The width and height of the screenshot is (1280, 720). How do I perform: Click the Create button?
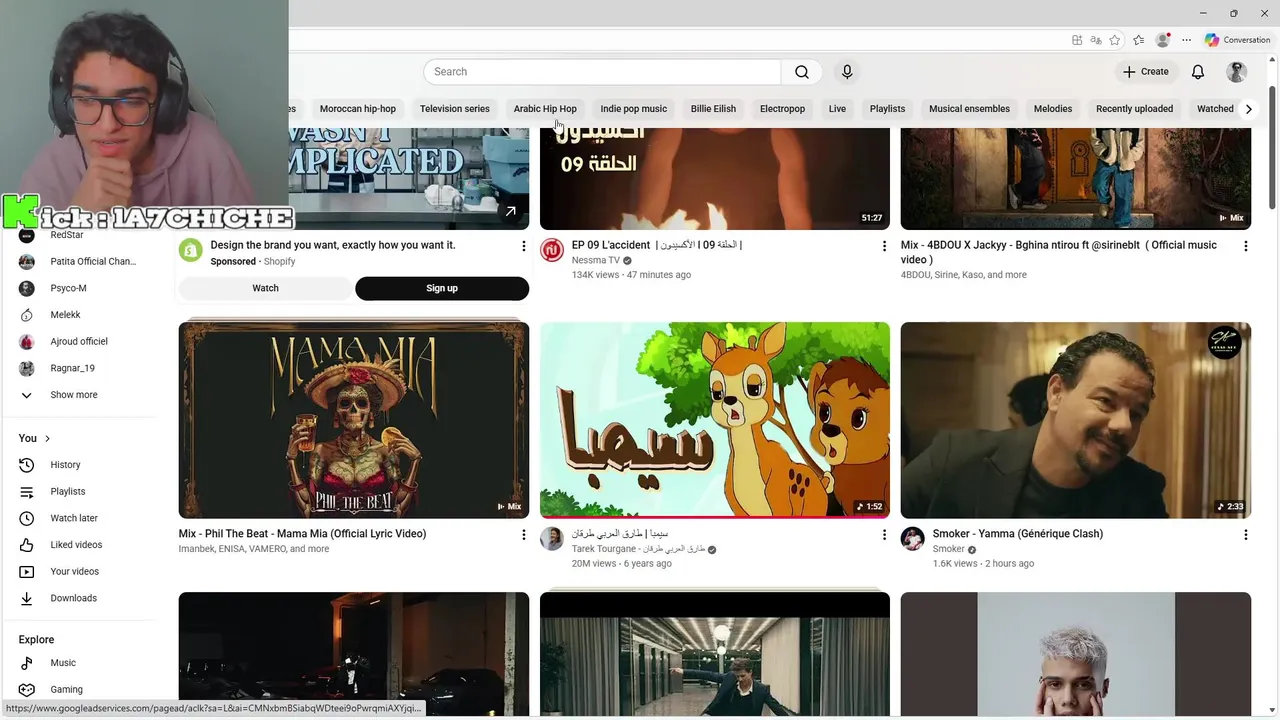(1146, 72)
